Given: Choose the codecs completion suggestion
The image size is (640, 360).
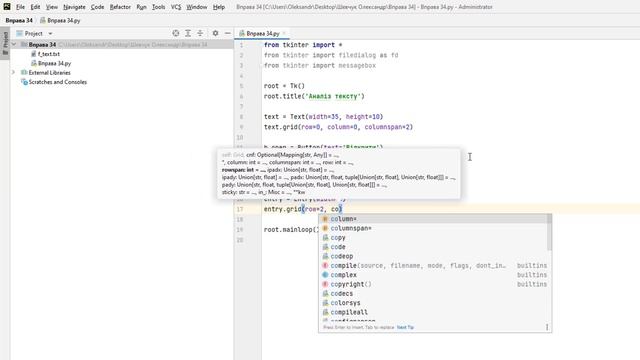Looking at the screenshot, I should (433, 294).
